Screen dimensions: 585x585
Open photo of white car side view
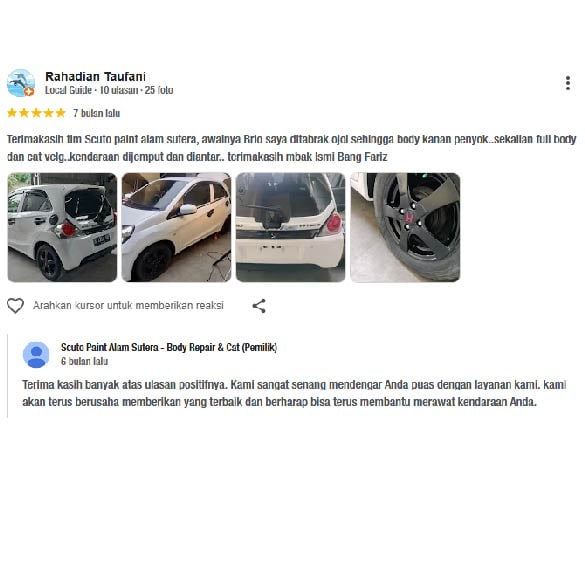point(176,227)
